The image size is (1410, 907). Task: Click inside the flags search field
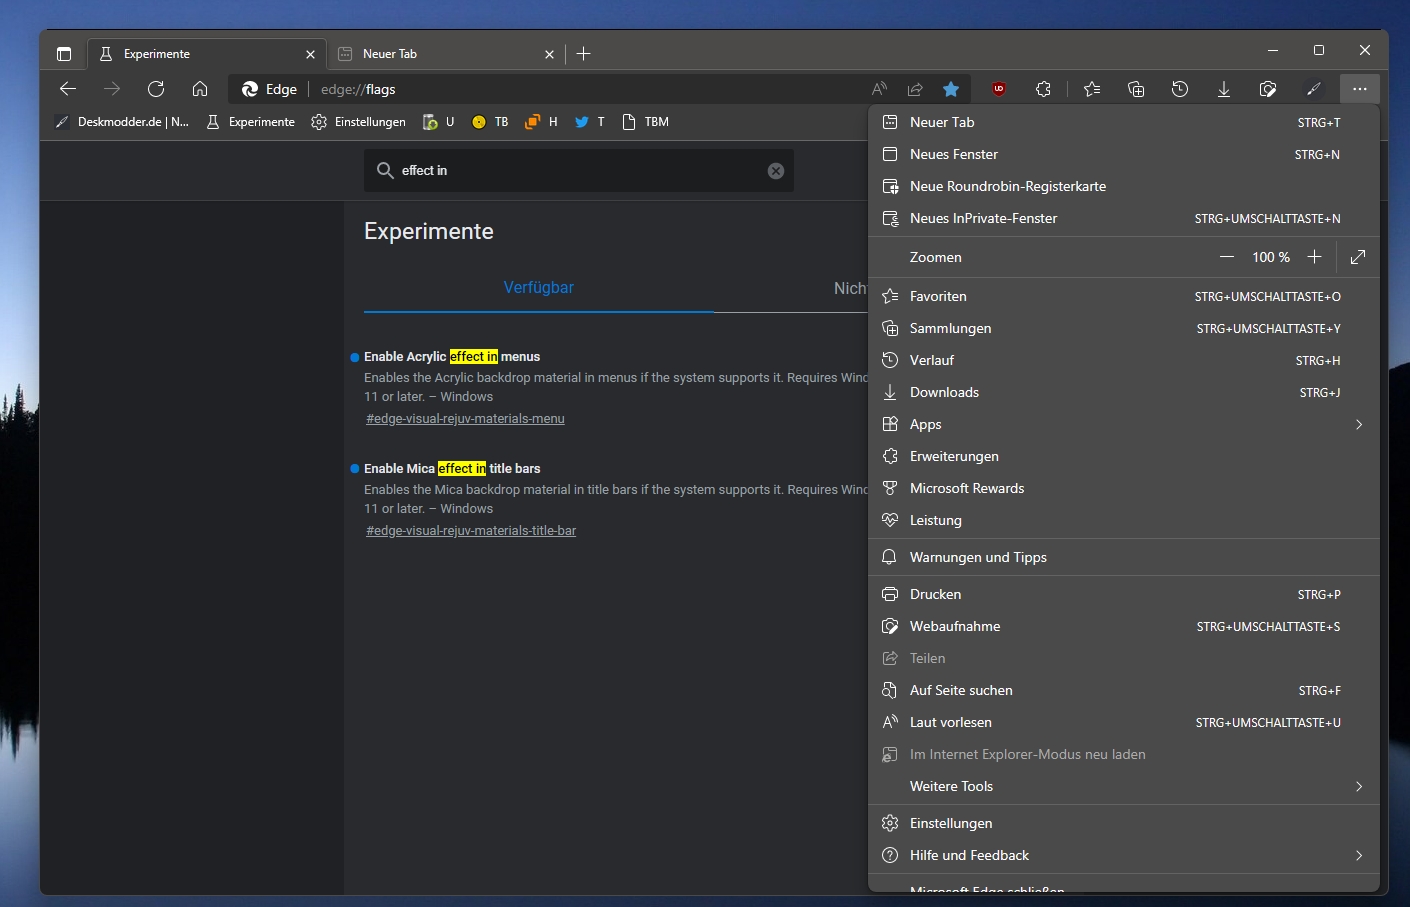pyautogui.click(x=579, y=171)
